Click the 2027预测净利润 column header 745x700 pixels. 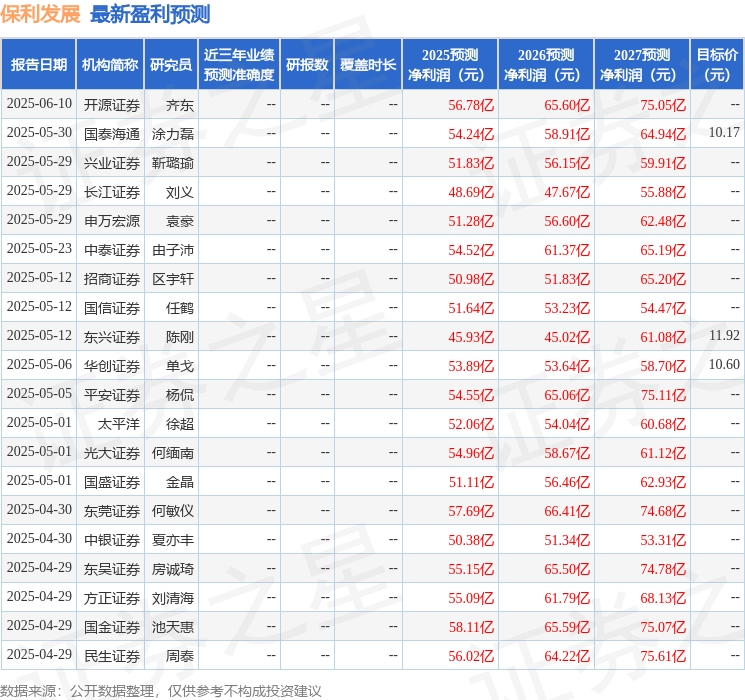[642, 64]
